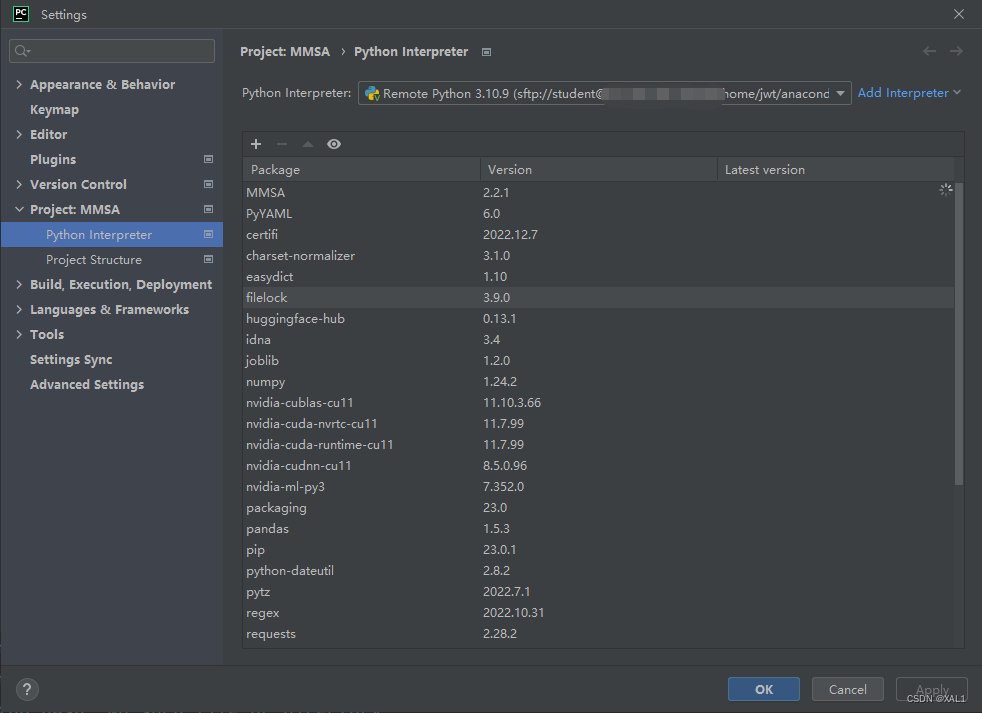Click project-level icon beside Version Control
This screenshot has width=982, height=713.
209,184
